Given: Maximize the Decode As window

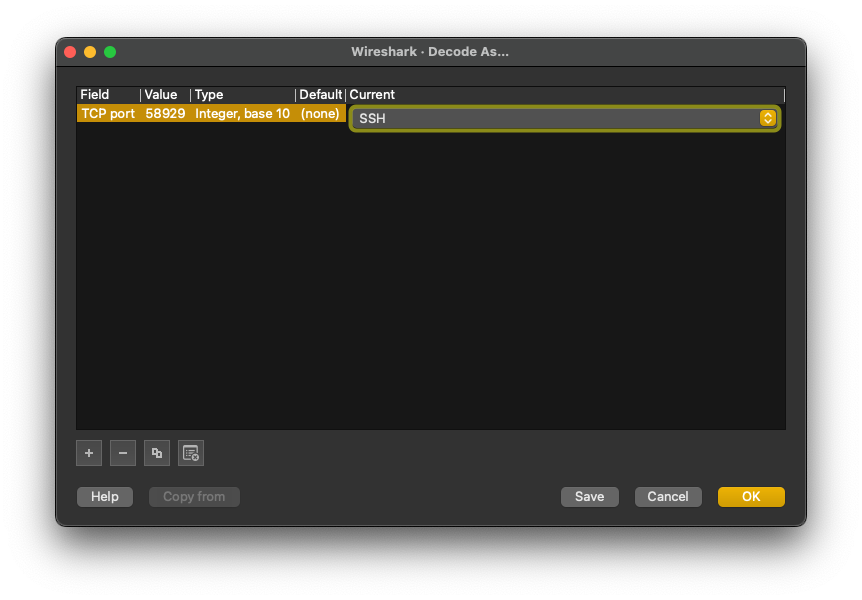Looking at the screenshot, I should (x=110, y=52).
